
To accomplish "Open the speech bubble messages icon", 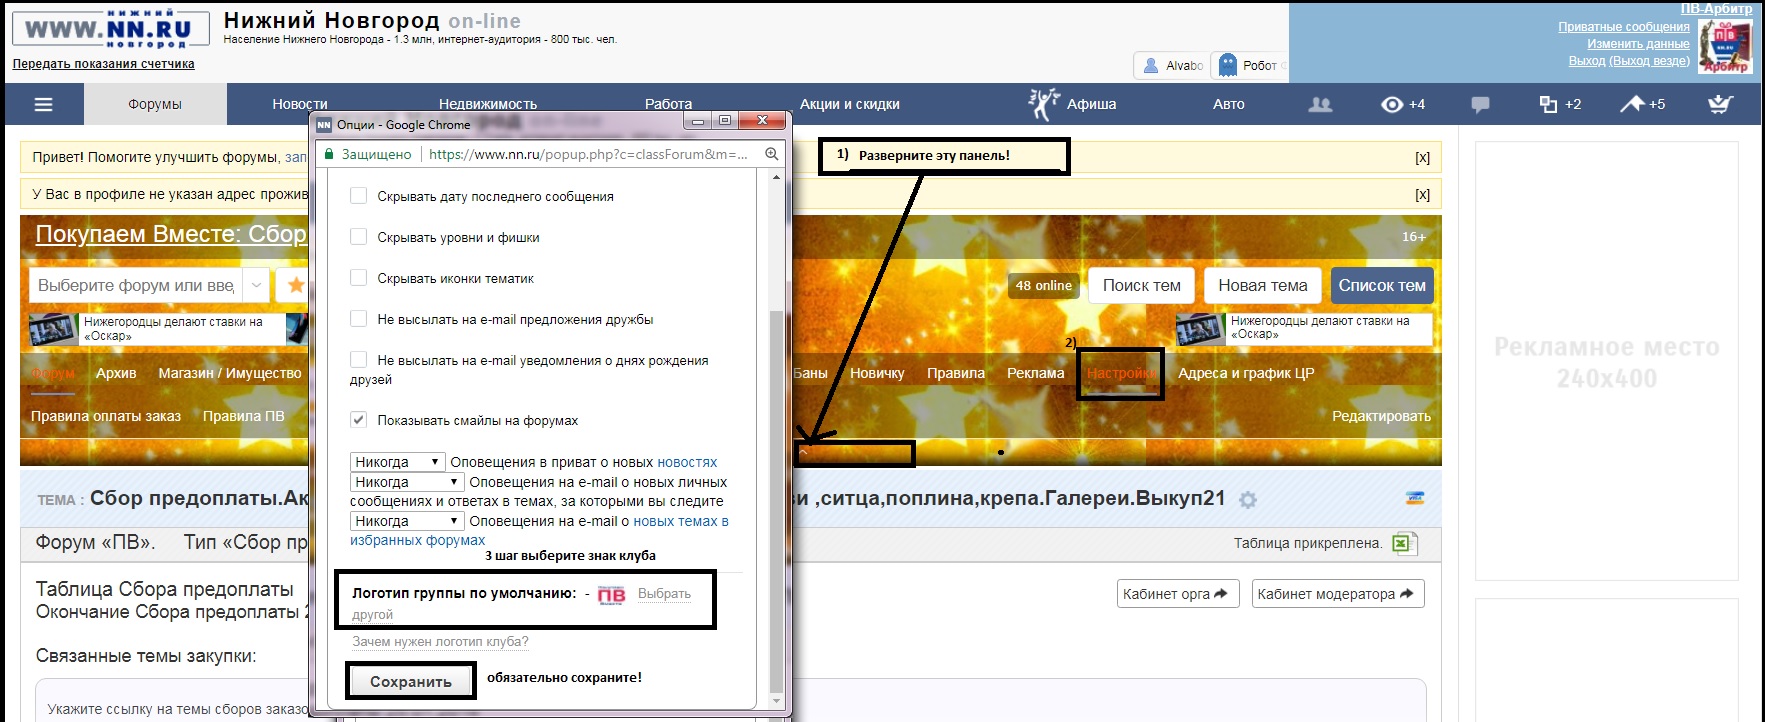I will click(1480, 104).
